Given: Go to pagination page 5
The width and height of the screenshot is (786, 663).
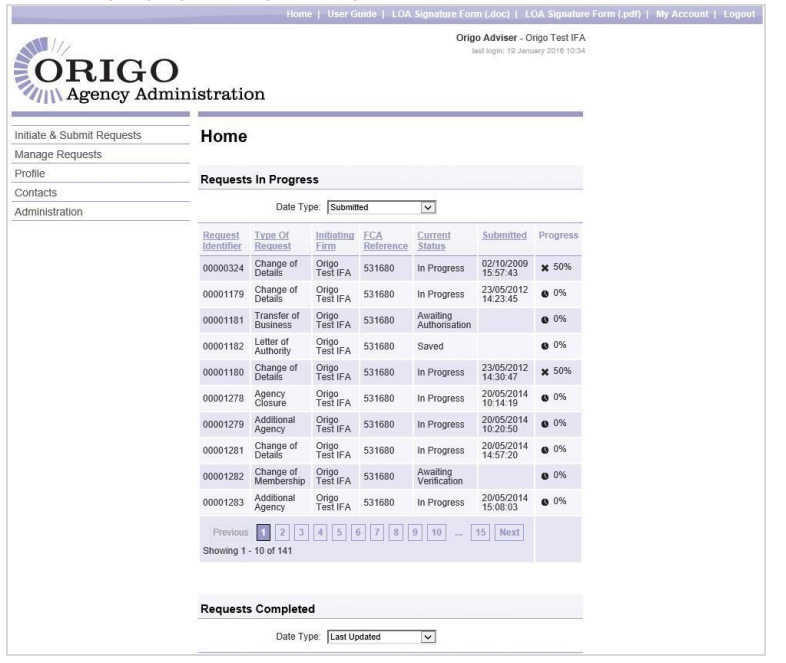Looking at the screenshot, I should coord(339,532).
